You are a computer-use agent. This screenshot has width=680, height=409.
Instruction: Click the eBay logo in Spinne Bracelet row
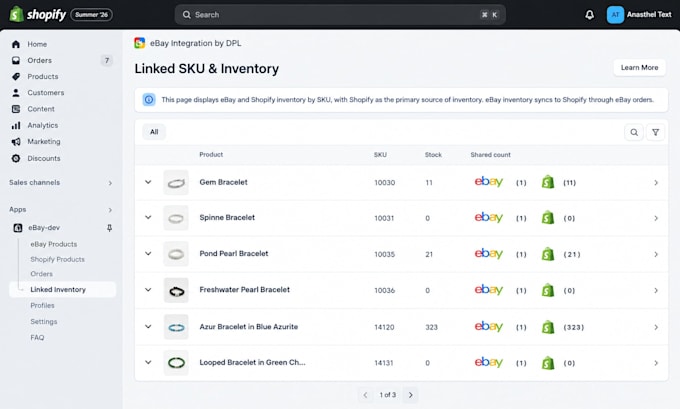pyautogui.click(x=489, y=217)
